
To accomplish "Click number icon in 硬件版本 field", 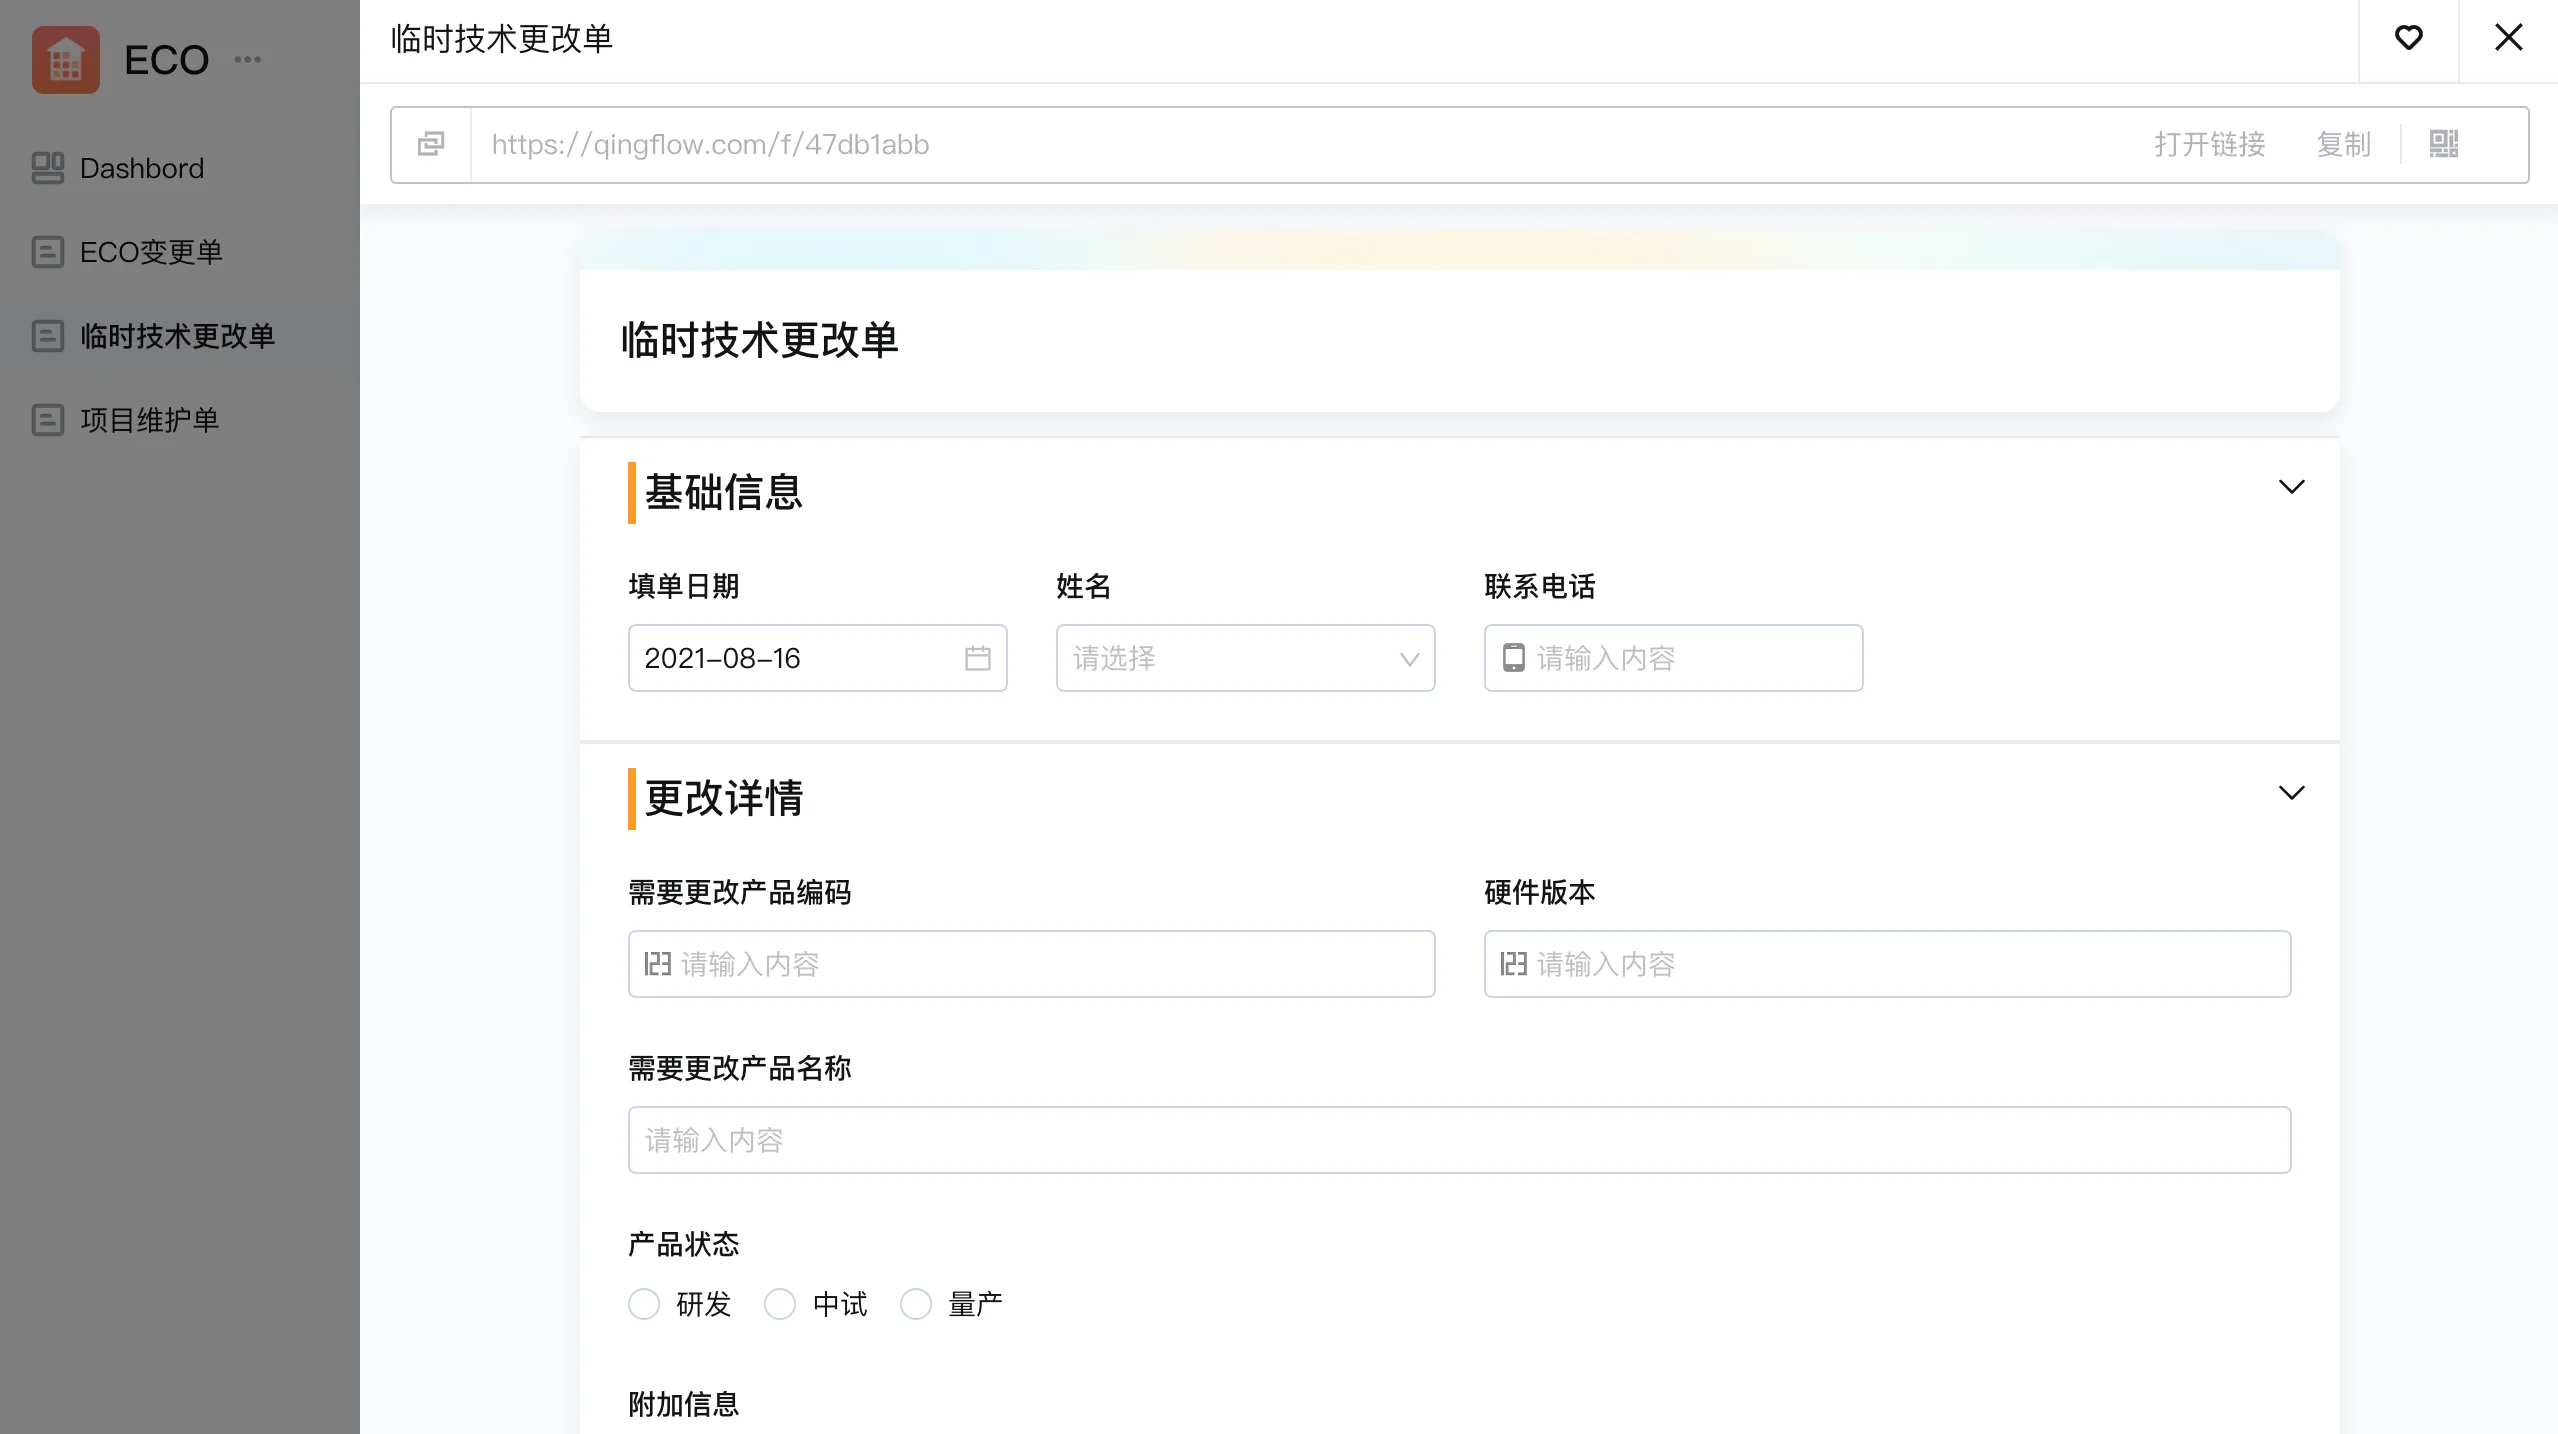I will click(x=1513, y=964).
